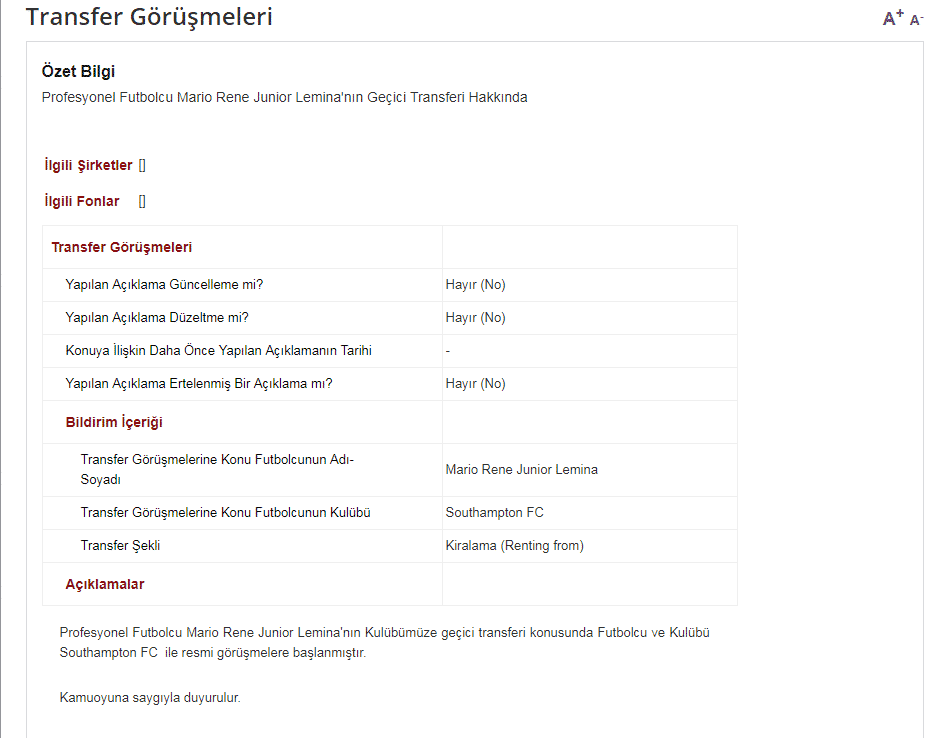The image size is (925, 738).
Task: Select the İlgili Şirketler label
Action: point(88,165)
